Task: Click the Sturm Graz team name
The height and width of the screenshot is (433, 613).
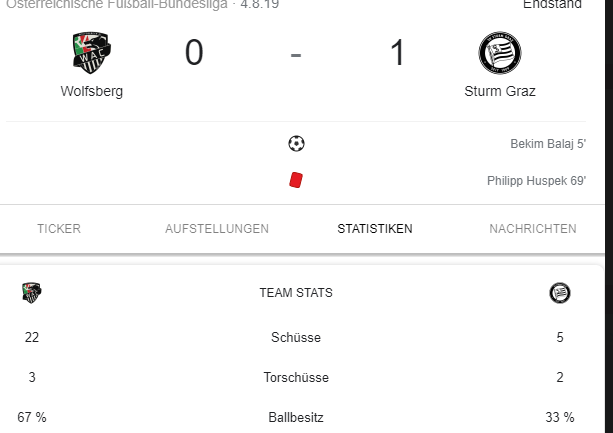Action: click(500, 91)
